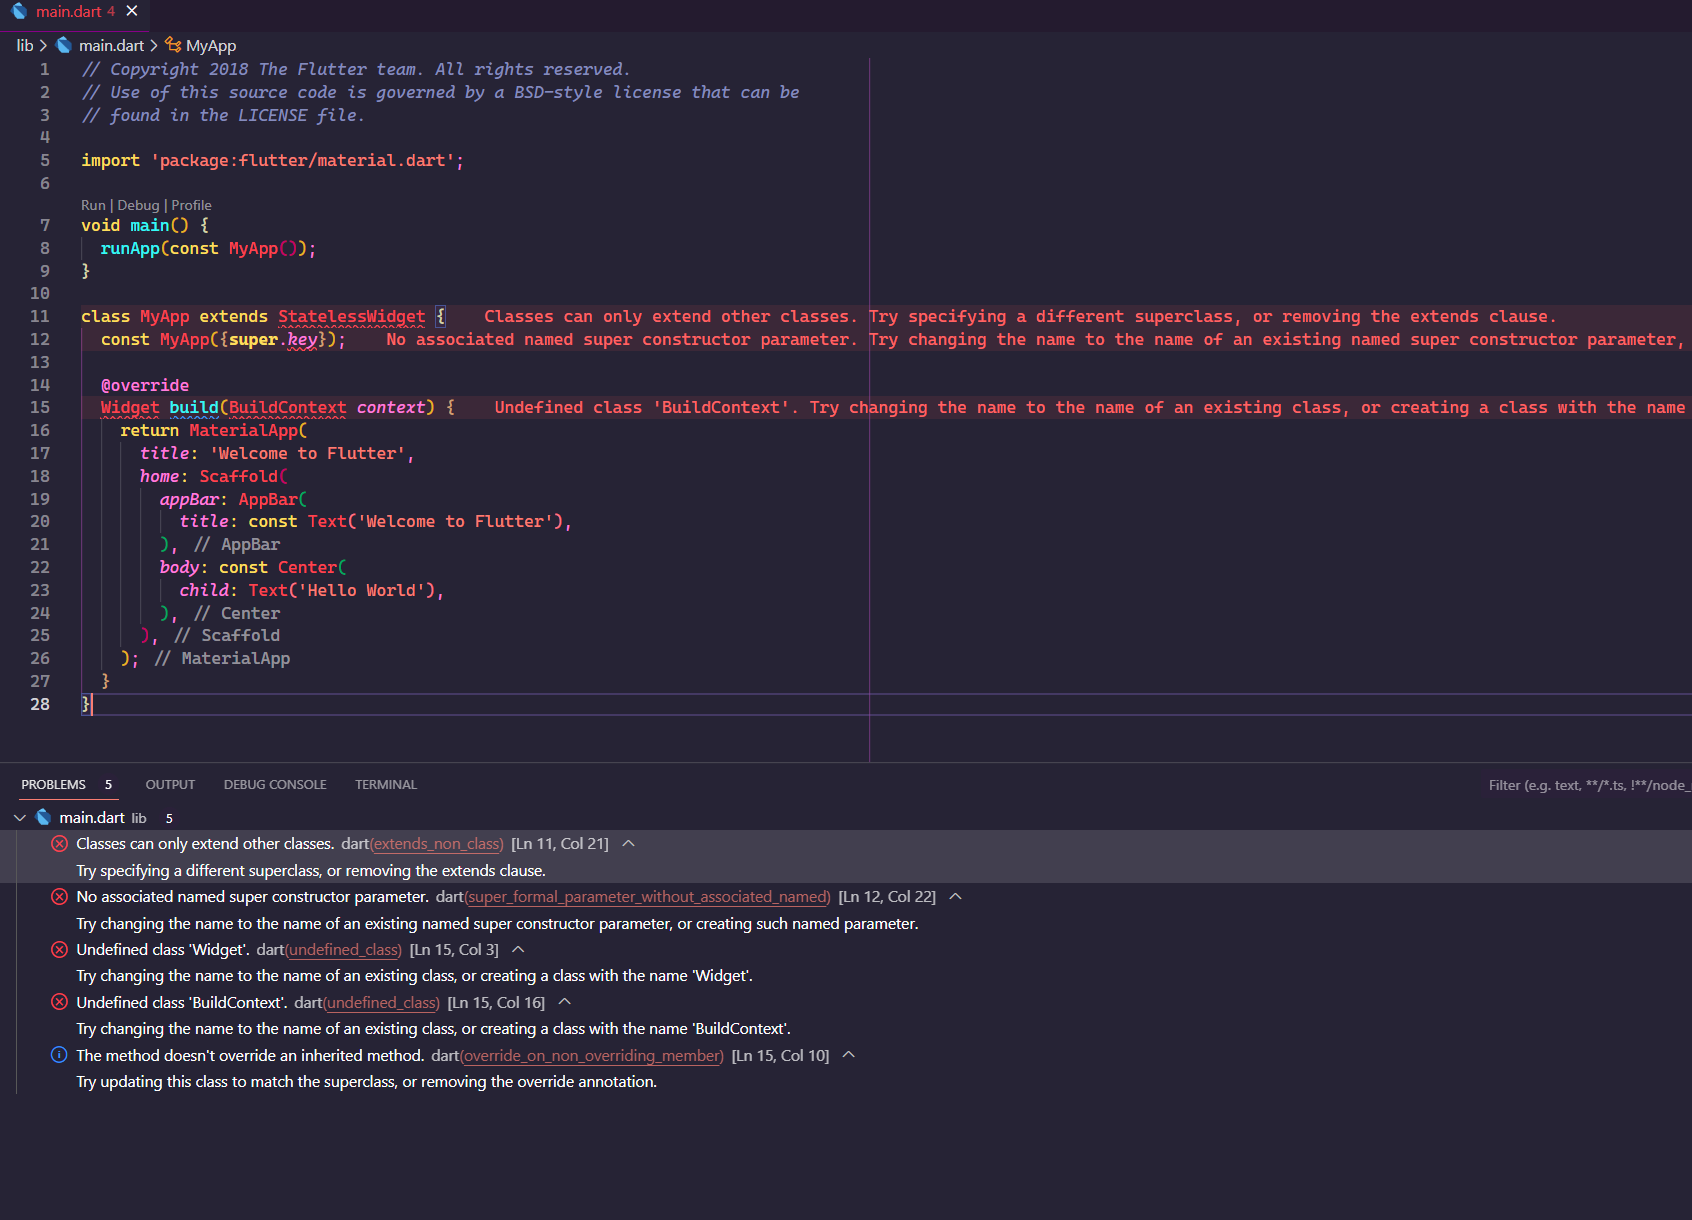Click the import statement on line 5
The width and height of the screenshot is (1692, 1220).
[272, 161]
